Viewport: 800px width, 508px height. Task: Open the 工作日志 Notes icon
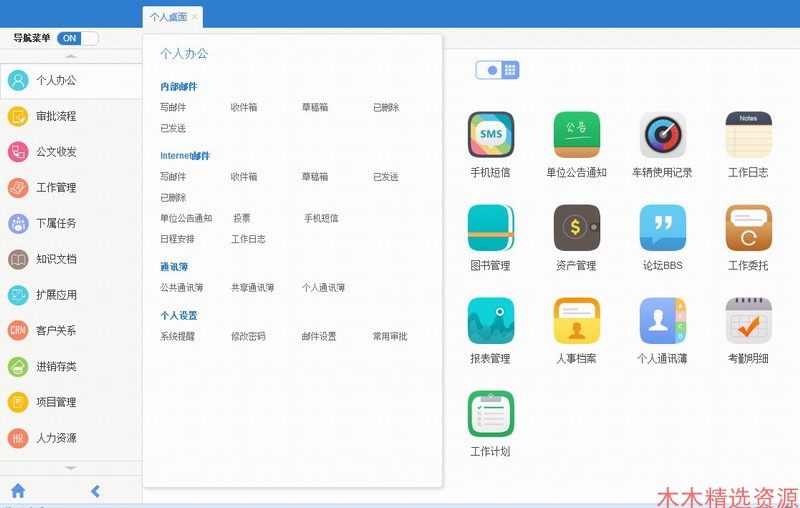pyautogui.click(x=748, y=135)
